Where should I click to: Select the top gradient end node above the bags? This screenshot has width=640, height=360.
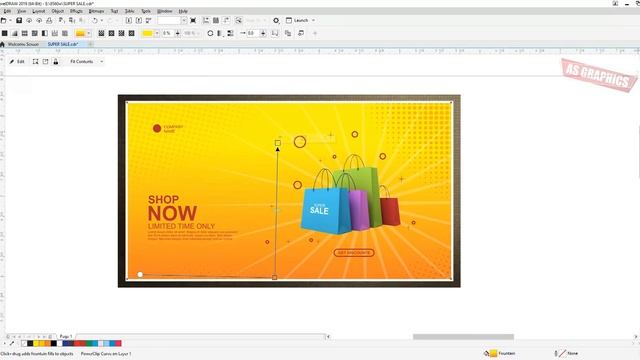click(x=278, y=143)
